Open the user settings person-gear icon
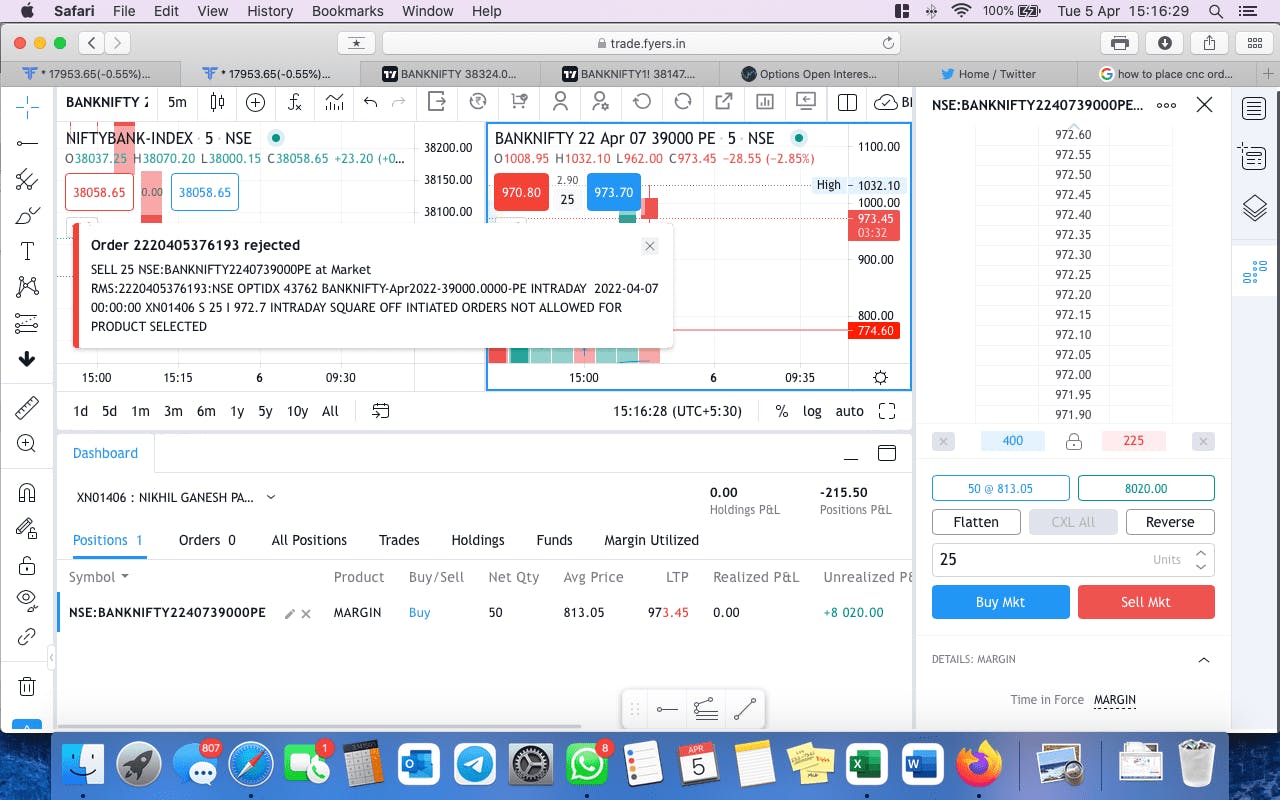This screenshot has width=1280, height=800. coord(601,102)
